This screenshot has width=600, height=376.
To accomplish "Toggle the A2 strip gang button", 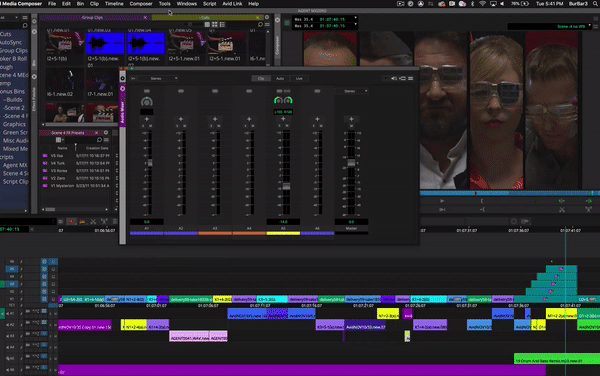I will click(x=181, y=91).
